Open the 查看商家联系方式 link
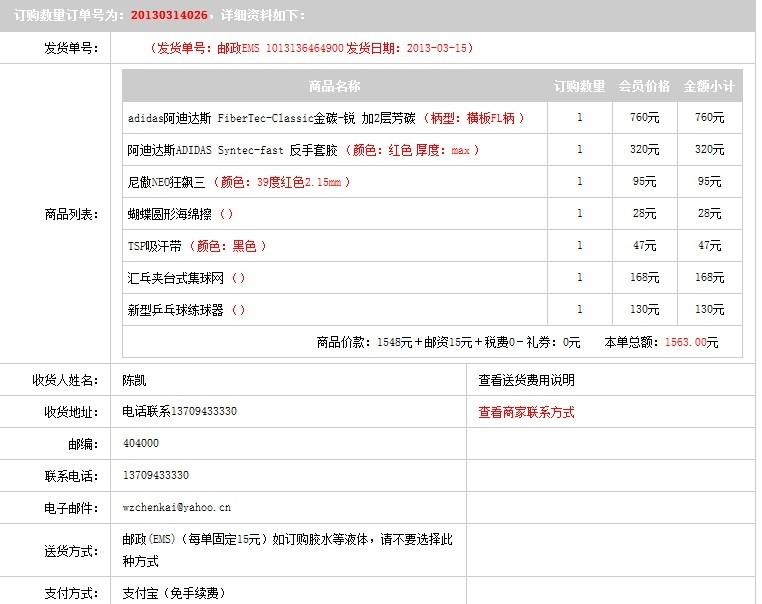The image size is (762, 604). [x=526, y=412]
